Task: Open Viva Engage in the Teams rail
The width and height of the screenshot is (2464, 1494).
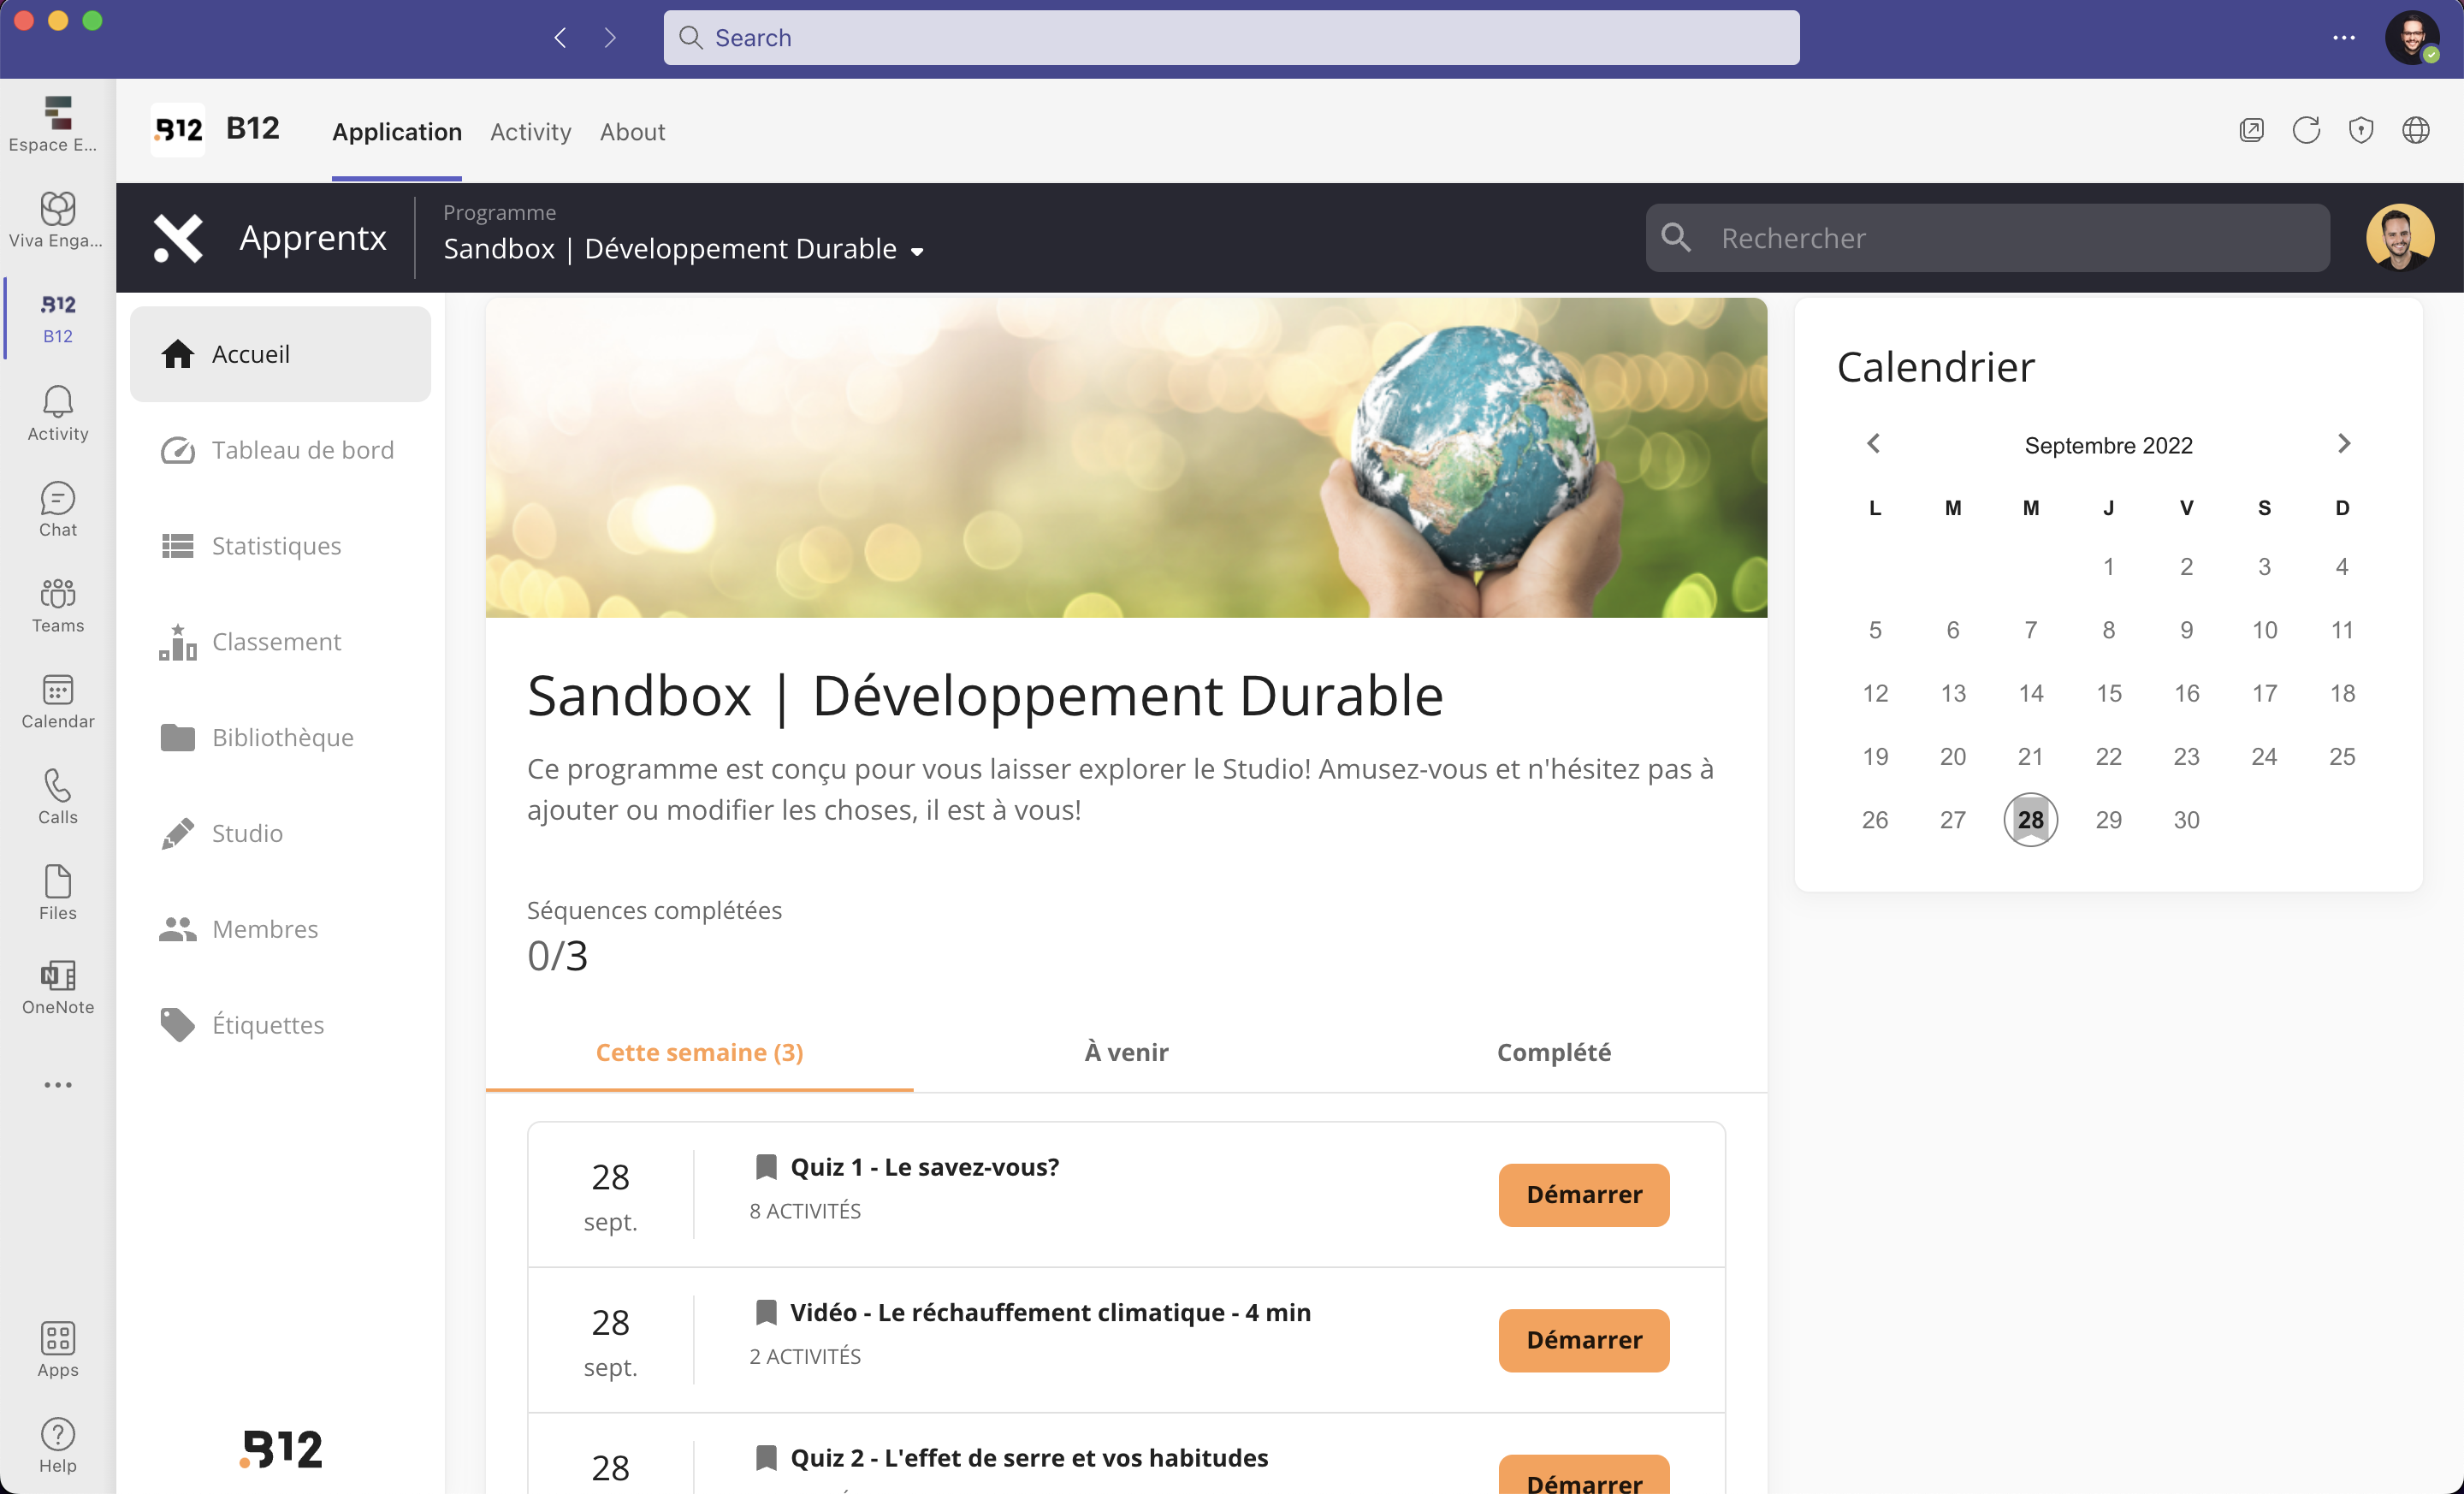Action: pos(57,220)
